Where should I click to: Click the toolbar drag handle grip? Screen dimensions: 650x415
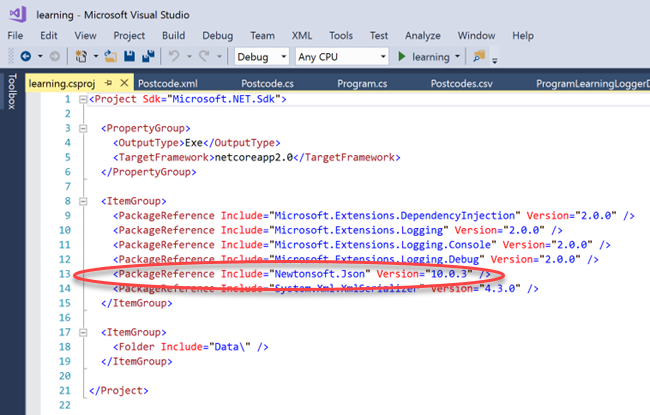pyautogui.click(x=11, y=56)
